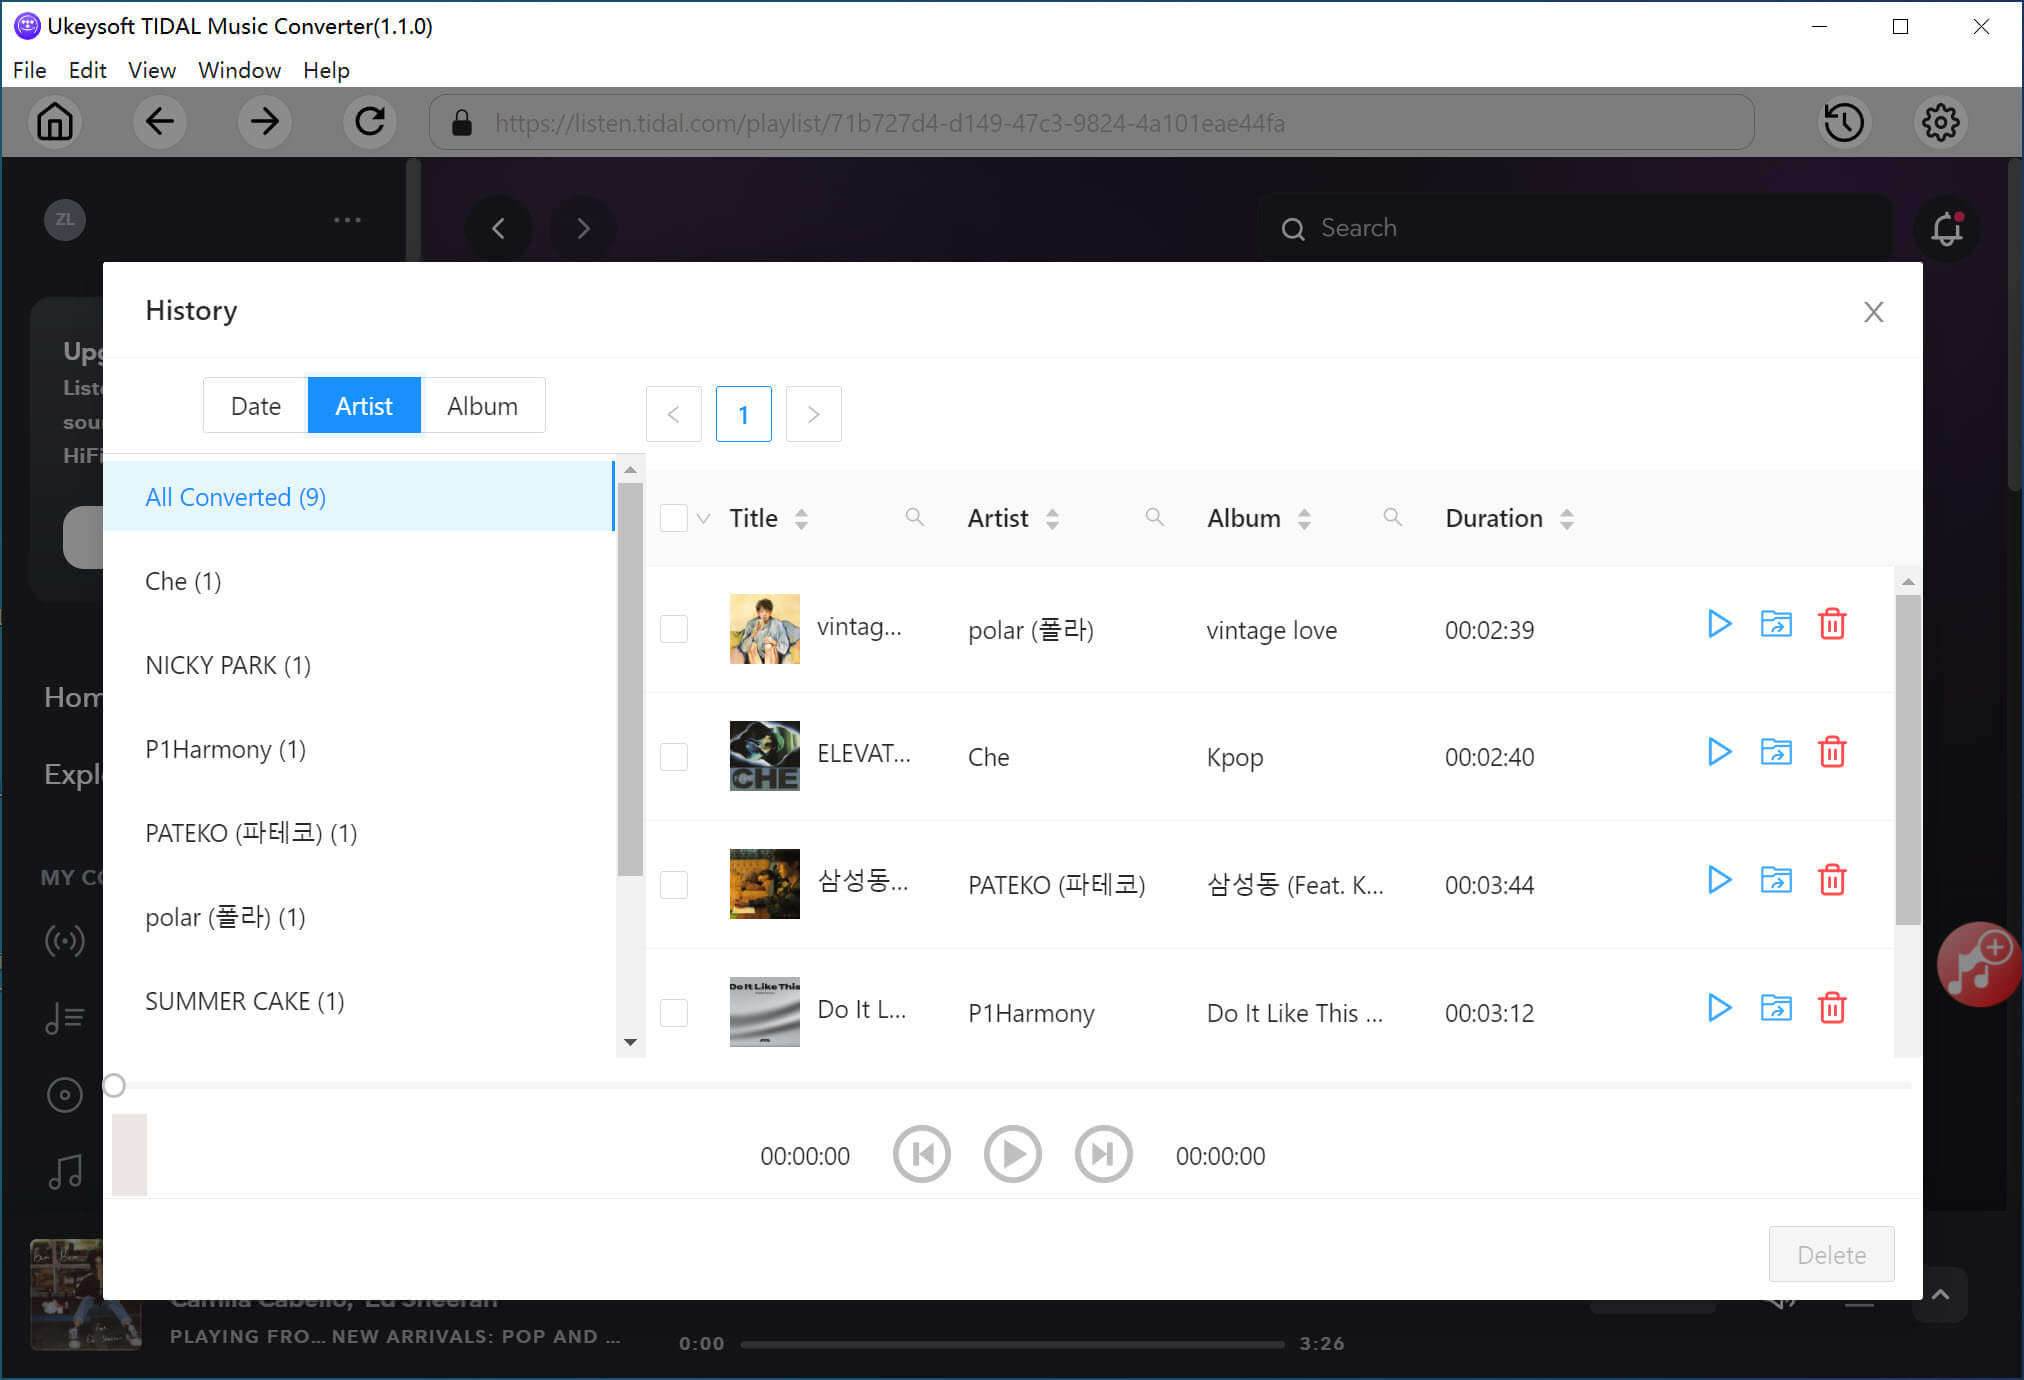Play the ELEVAT... track by Che
The width and height of the screenshot is (2024, 1380).
point(1719,752)
